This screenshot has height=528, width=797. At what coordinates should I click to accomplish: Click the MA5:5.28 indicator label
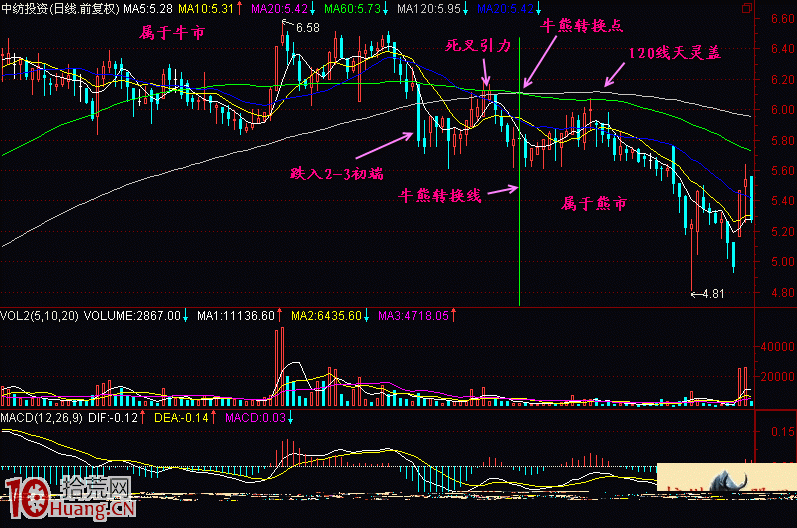147,9
